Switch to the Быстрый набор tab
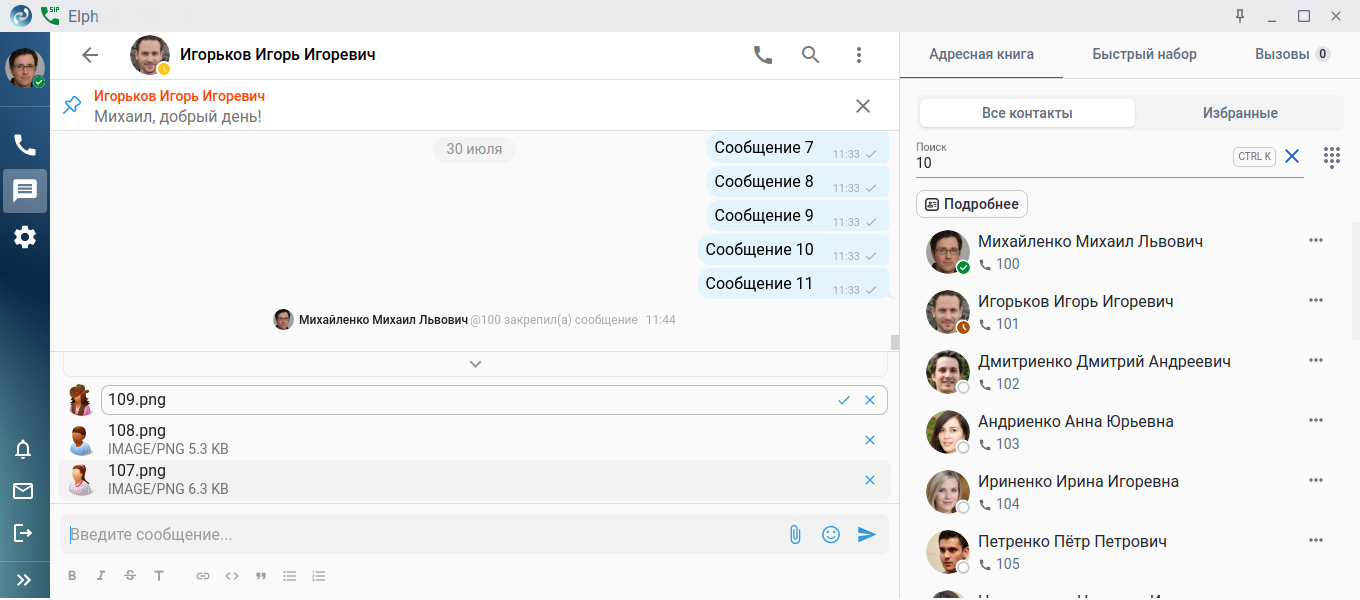The height and width of the screenshot is (600, 1360). click(1144, 54)
